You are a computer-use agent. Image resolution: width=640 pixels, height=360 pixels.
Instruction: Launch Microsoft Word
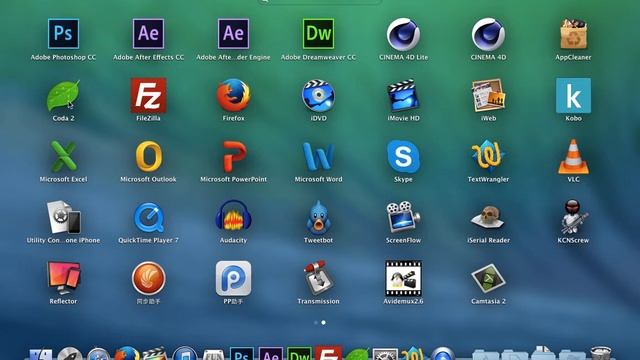(318, 156)
